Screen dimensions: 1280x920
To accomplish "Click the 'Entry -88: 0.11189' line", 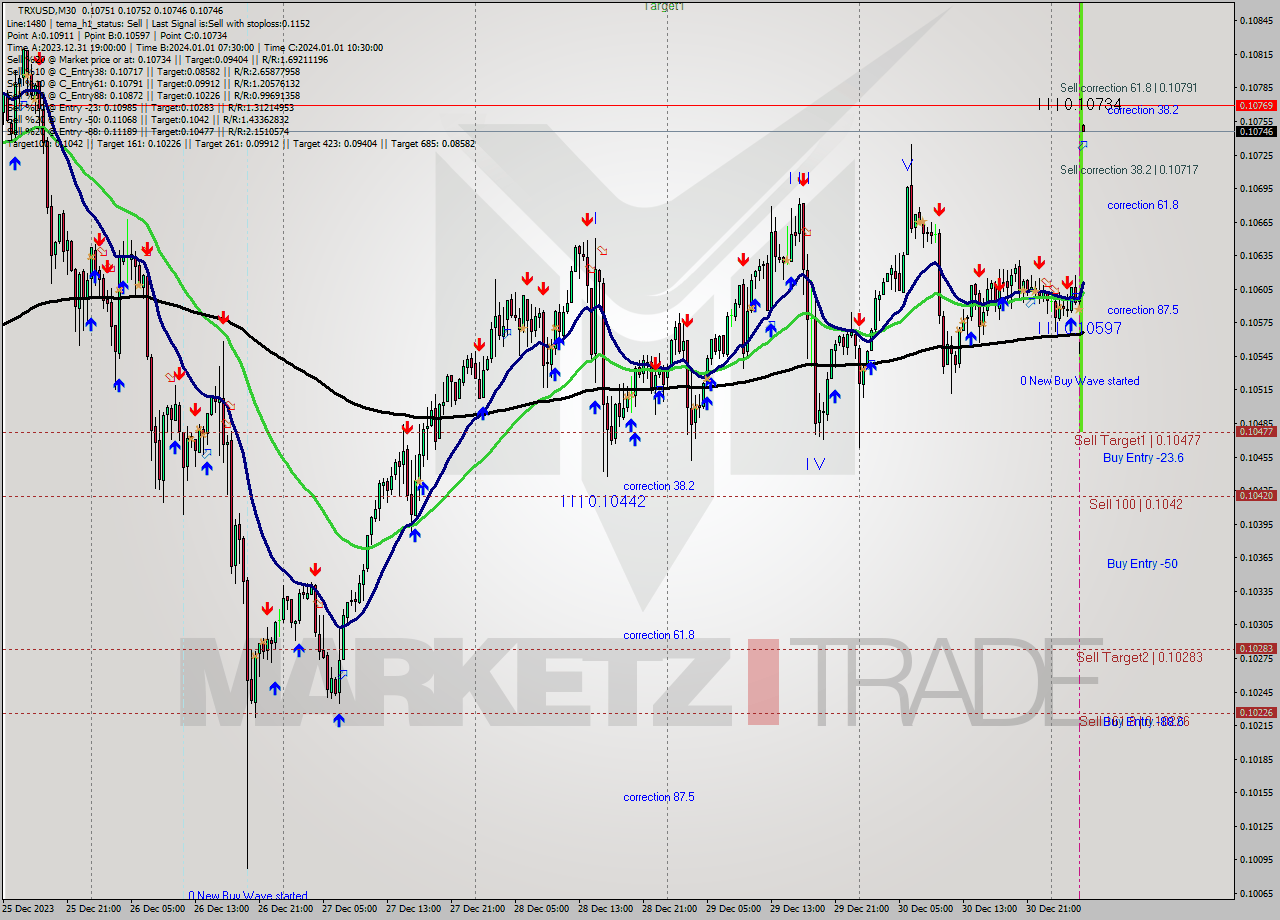I will click(x=148, y=131).
